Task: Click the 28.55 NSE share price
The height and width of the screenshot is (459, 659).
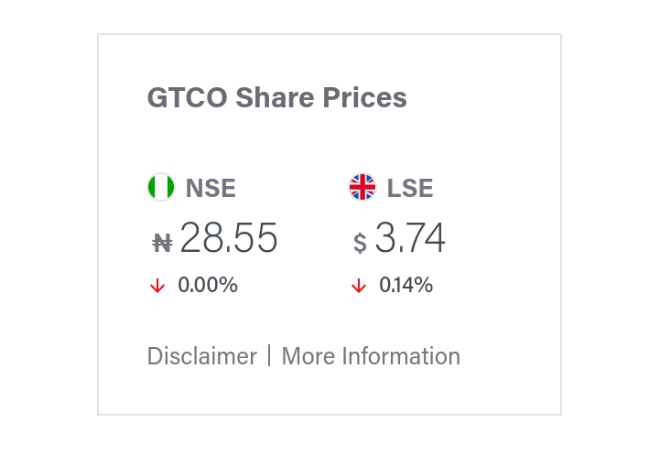Action: point(229,239)
